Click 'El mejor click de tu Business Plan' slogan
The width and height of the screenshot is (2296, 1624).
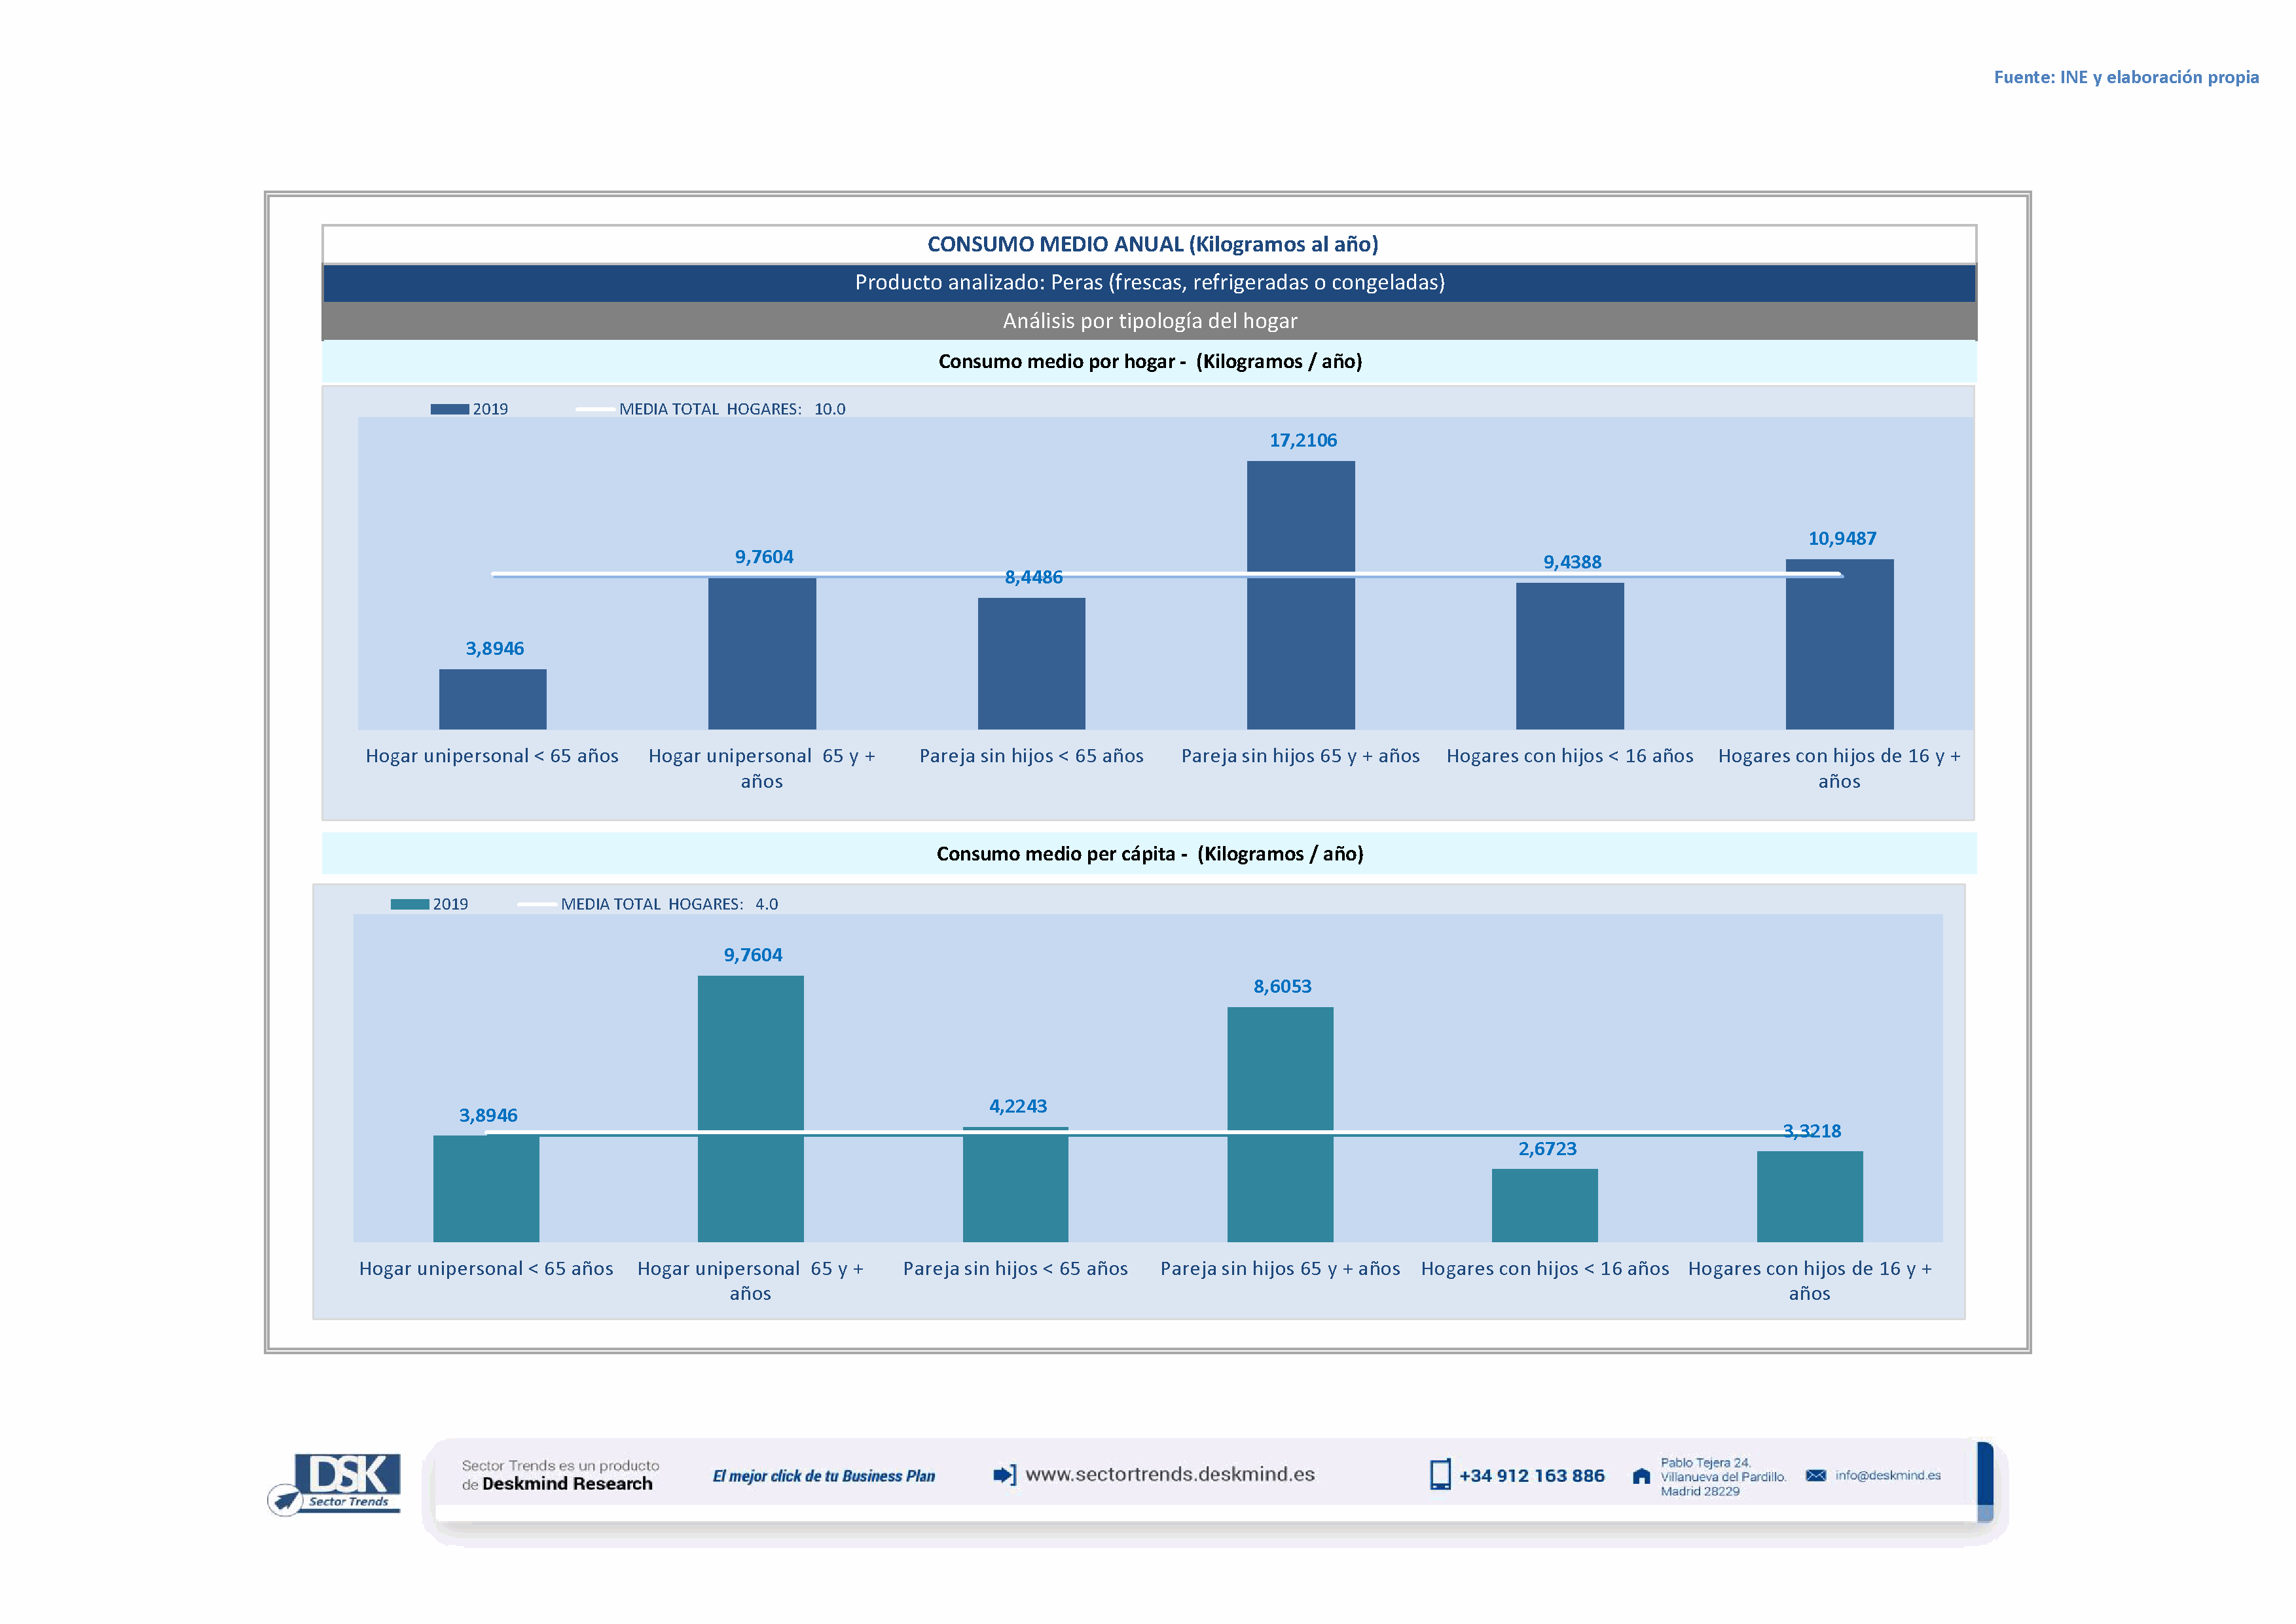823,1476
